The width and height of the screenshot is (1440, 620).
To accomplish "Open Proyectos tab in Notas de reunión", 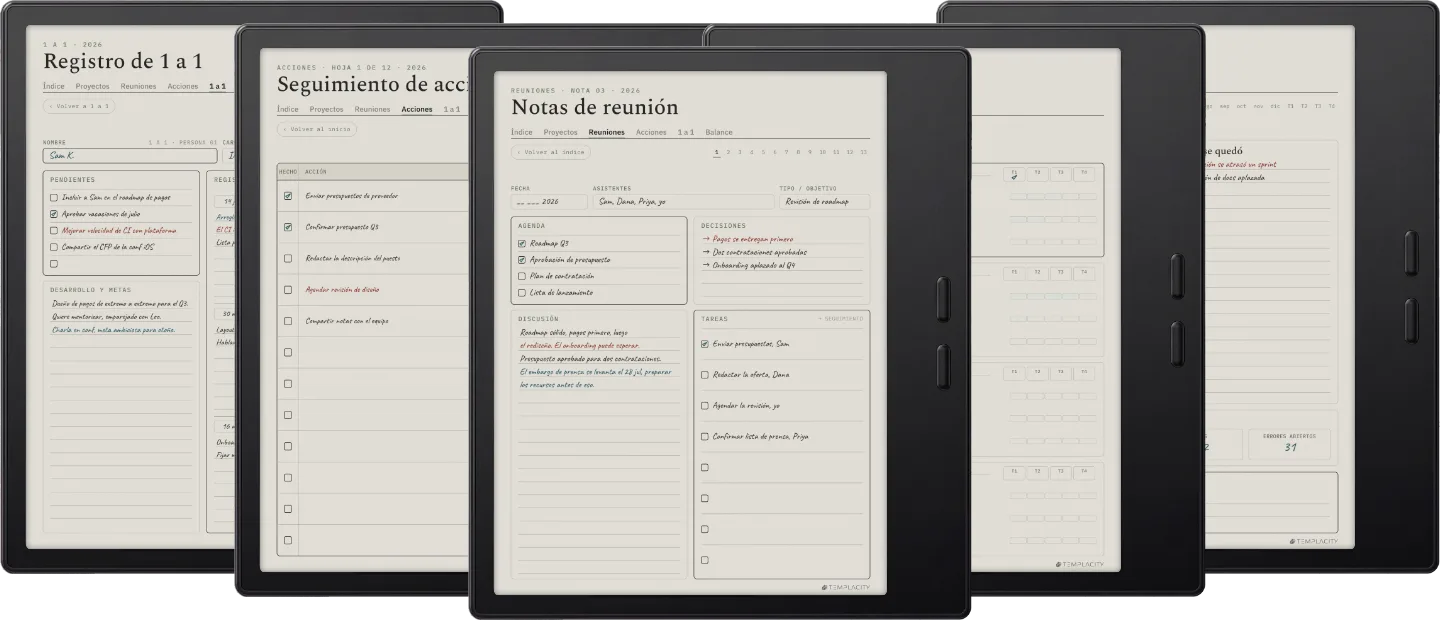I will click(x=560, y=132).
